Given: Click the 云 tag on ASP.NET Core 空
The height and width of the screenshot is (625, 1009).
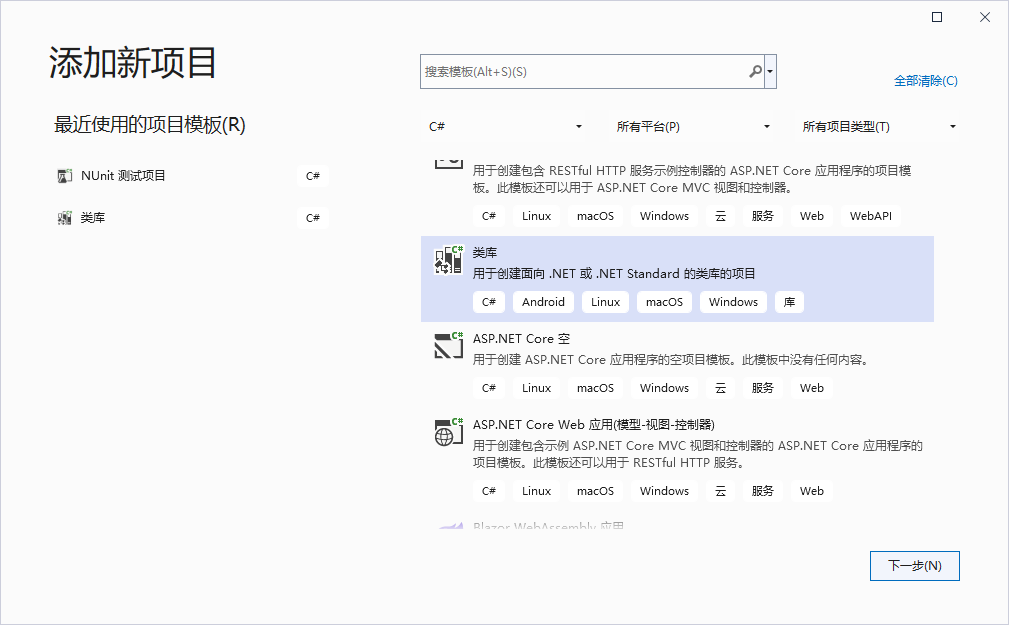Looking at the screenshot, I should 720,388.
